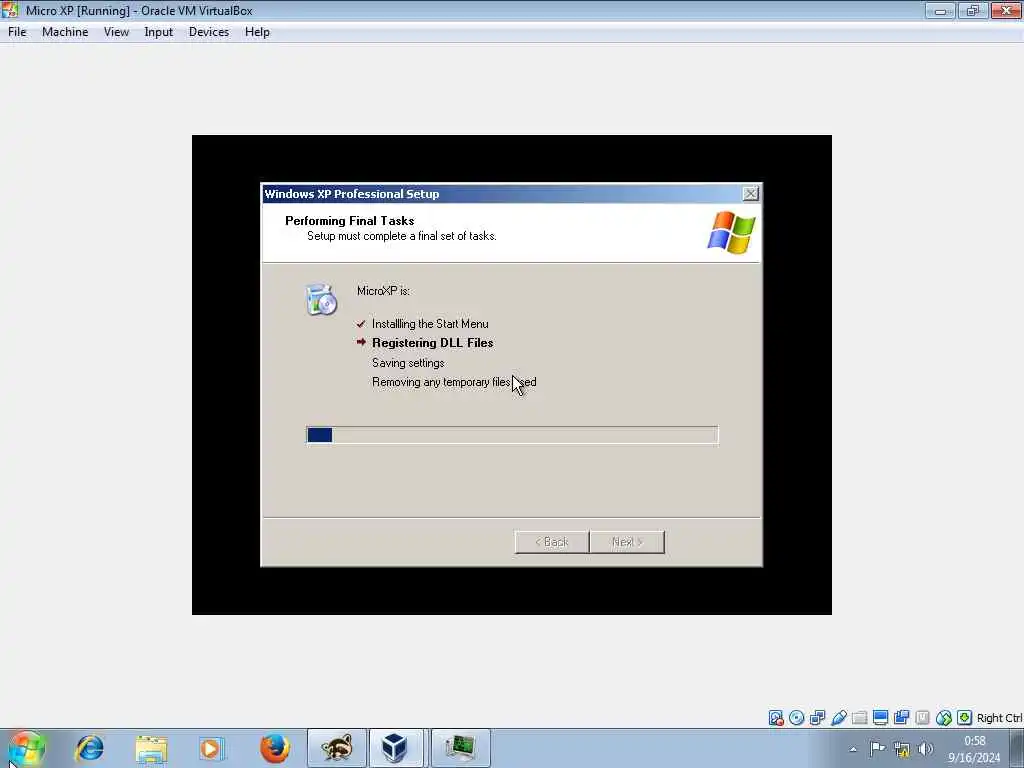Open Internet Explorer from the taskbar
This screenshot has height=768, width=1024.
coord(90,748)
